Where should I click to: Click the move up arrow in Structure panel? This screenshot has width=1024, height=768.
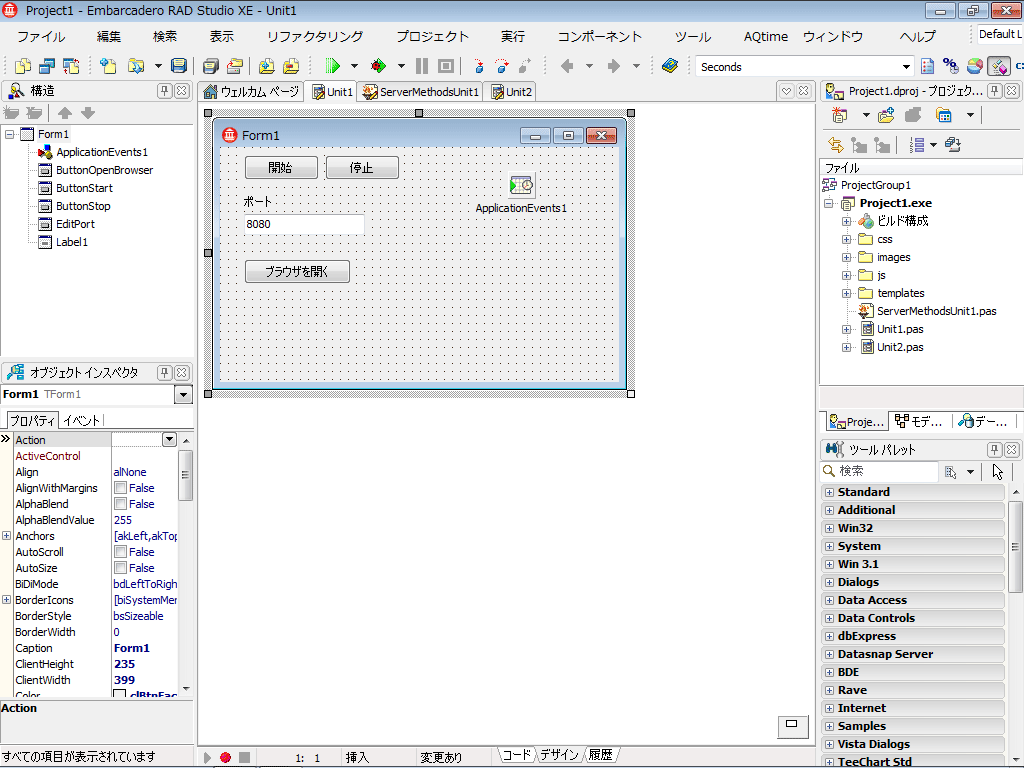(65, 113)
